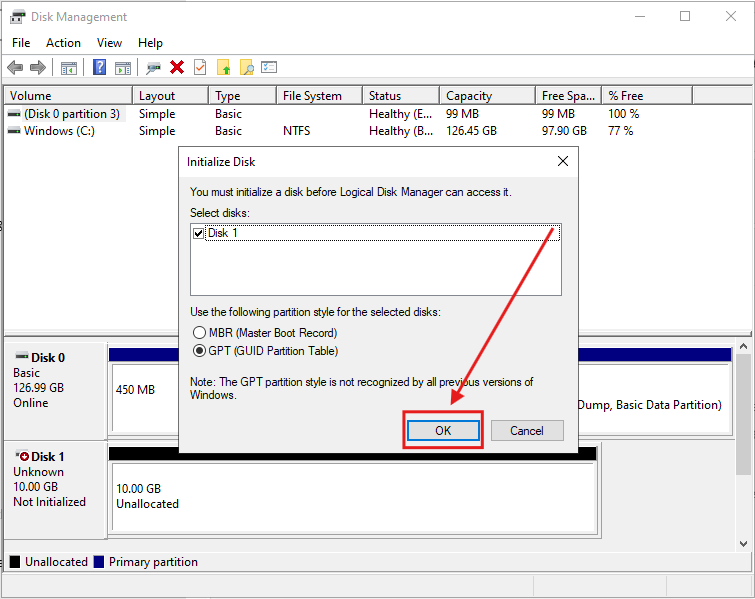
Task: Select the Windows (C:) volume row
Action: [59, 131]
